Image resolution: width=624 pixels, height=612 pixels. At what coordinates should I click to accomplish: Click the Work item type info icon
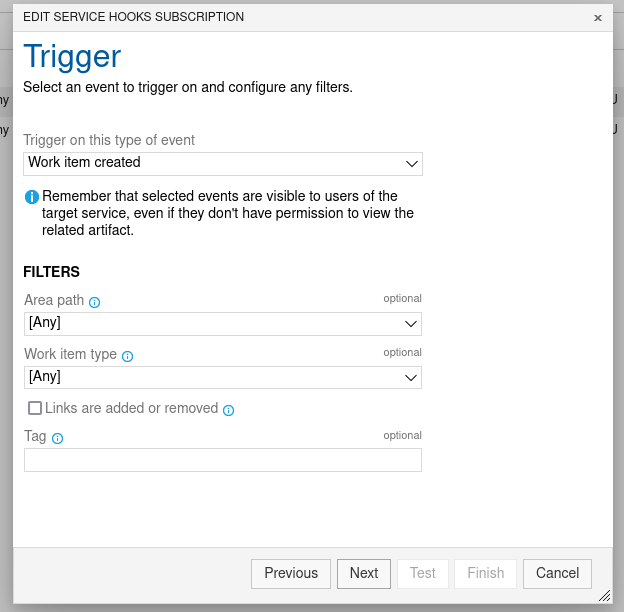click(x=127, y=356)
